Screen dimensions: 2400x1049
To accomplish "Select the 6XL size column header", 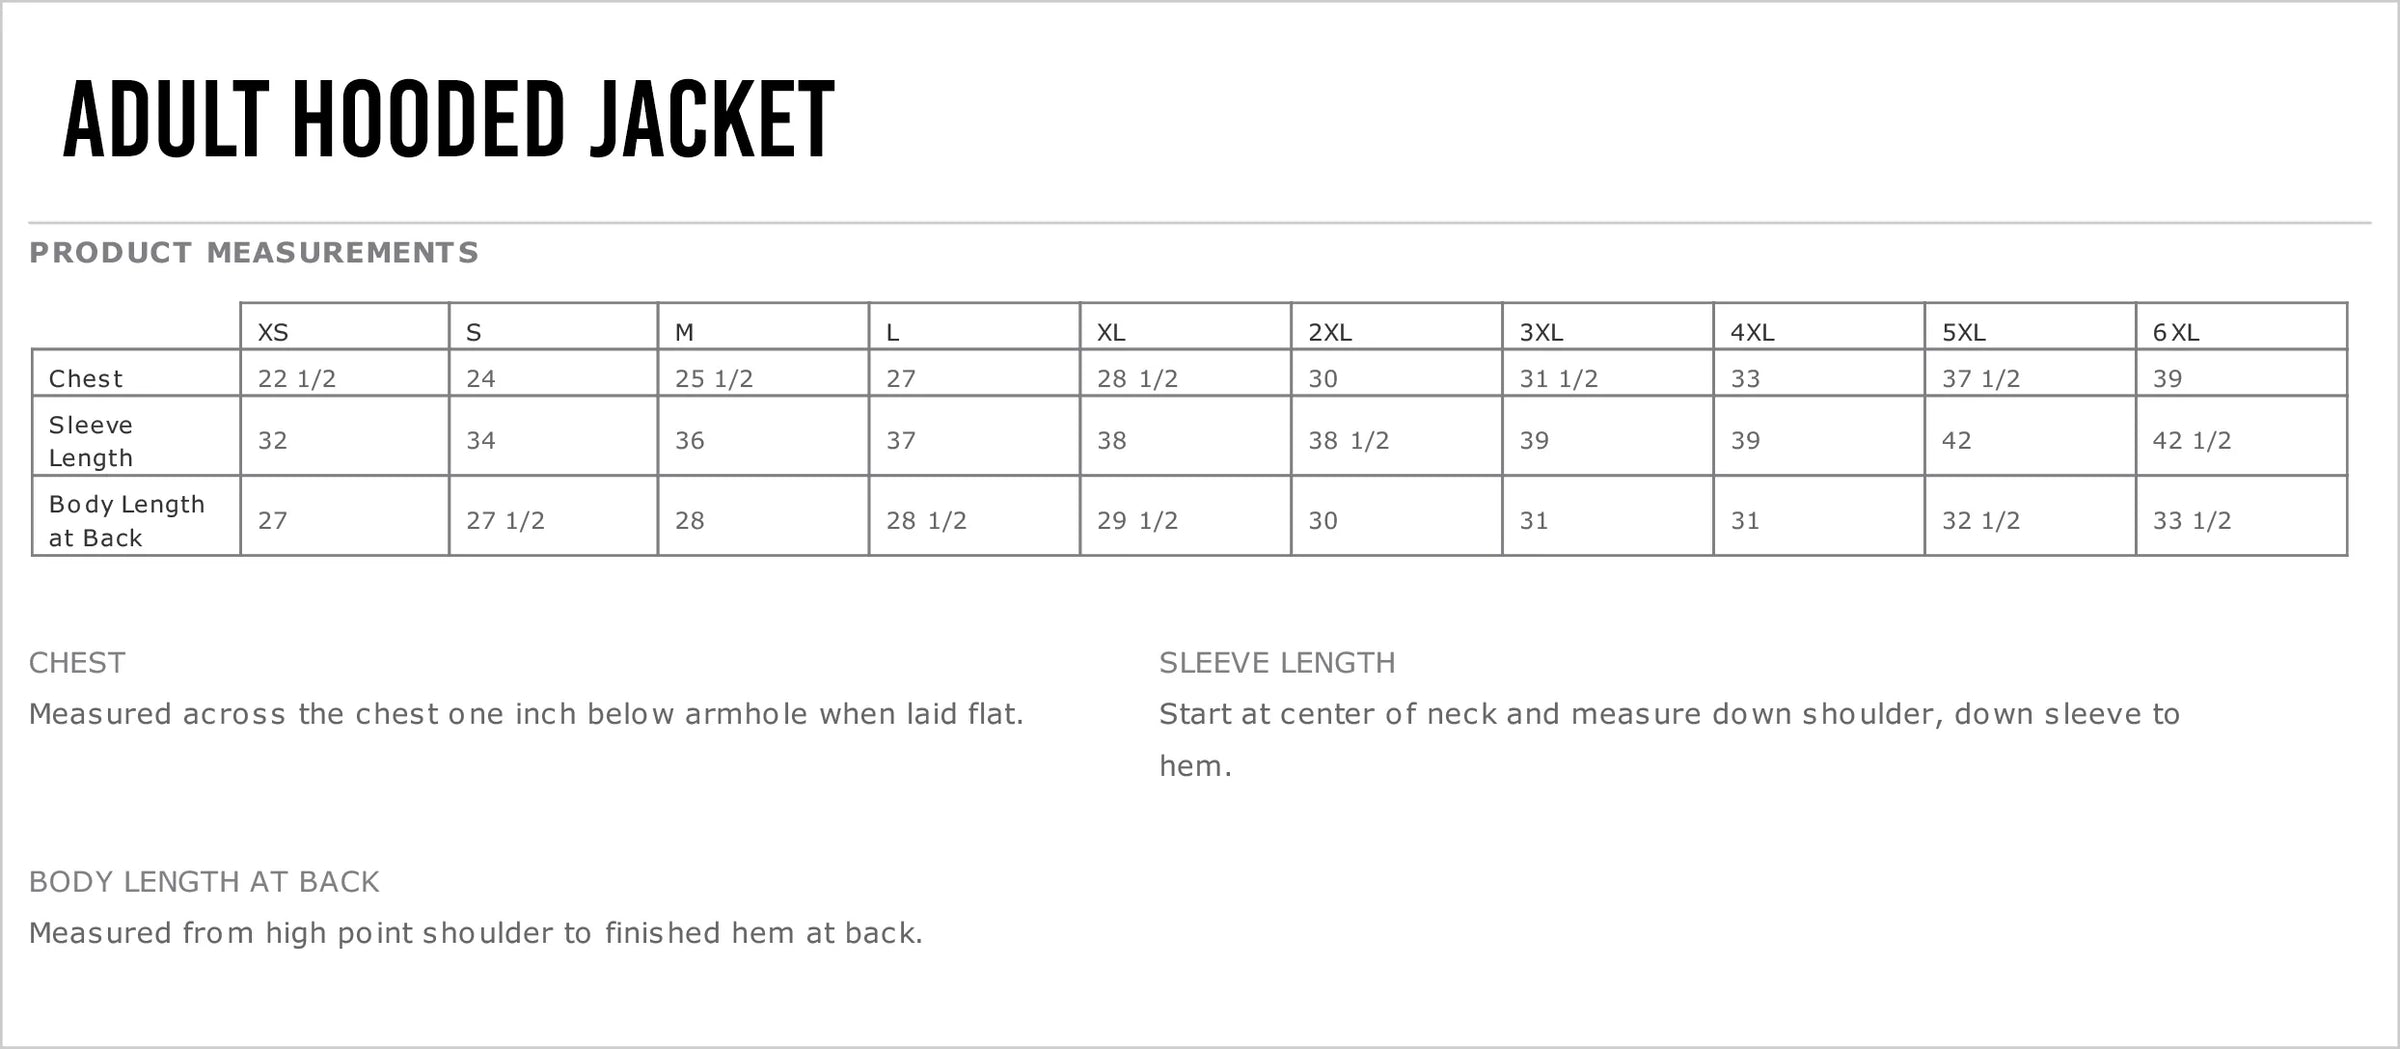I will click(2176, 332).
